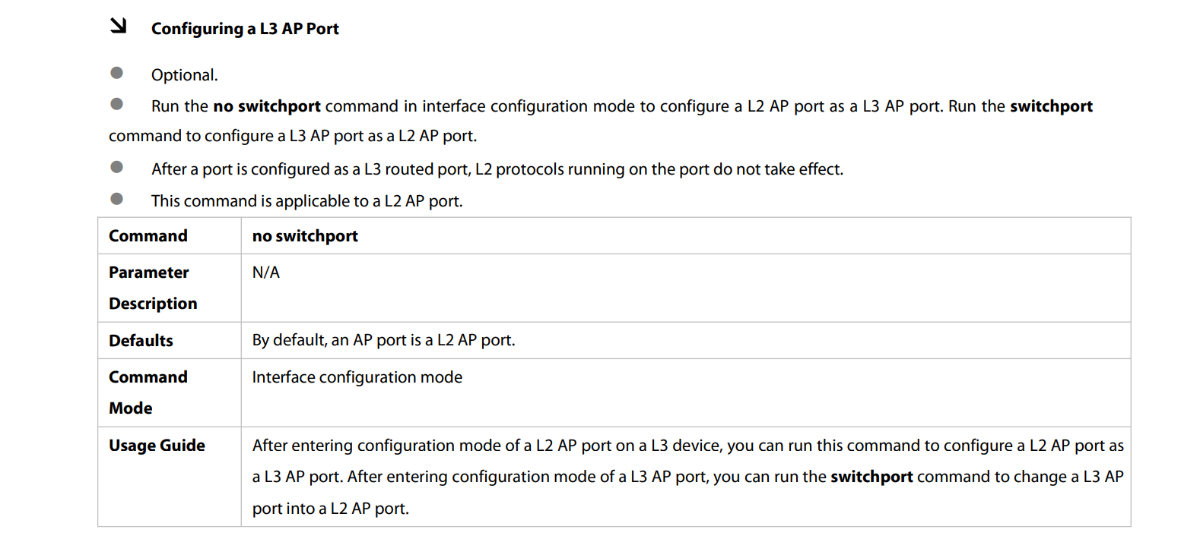Image resolution: width=1200 pixels, height=542 pixels.
Task: Click the 'Command Mode' row label
Action: point(148,393)
